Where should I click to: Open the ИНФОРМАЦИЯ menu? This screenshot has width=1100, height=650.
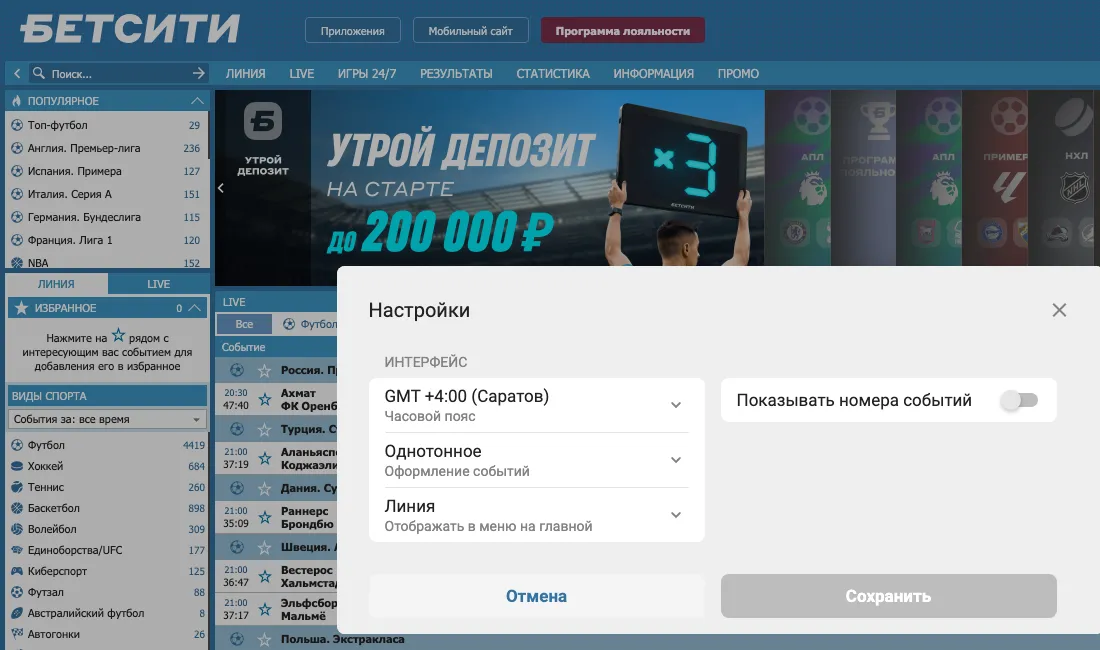653,74
